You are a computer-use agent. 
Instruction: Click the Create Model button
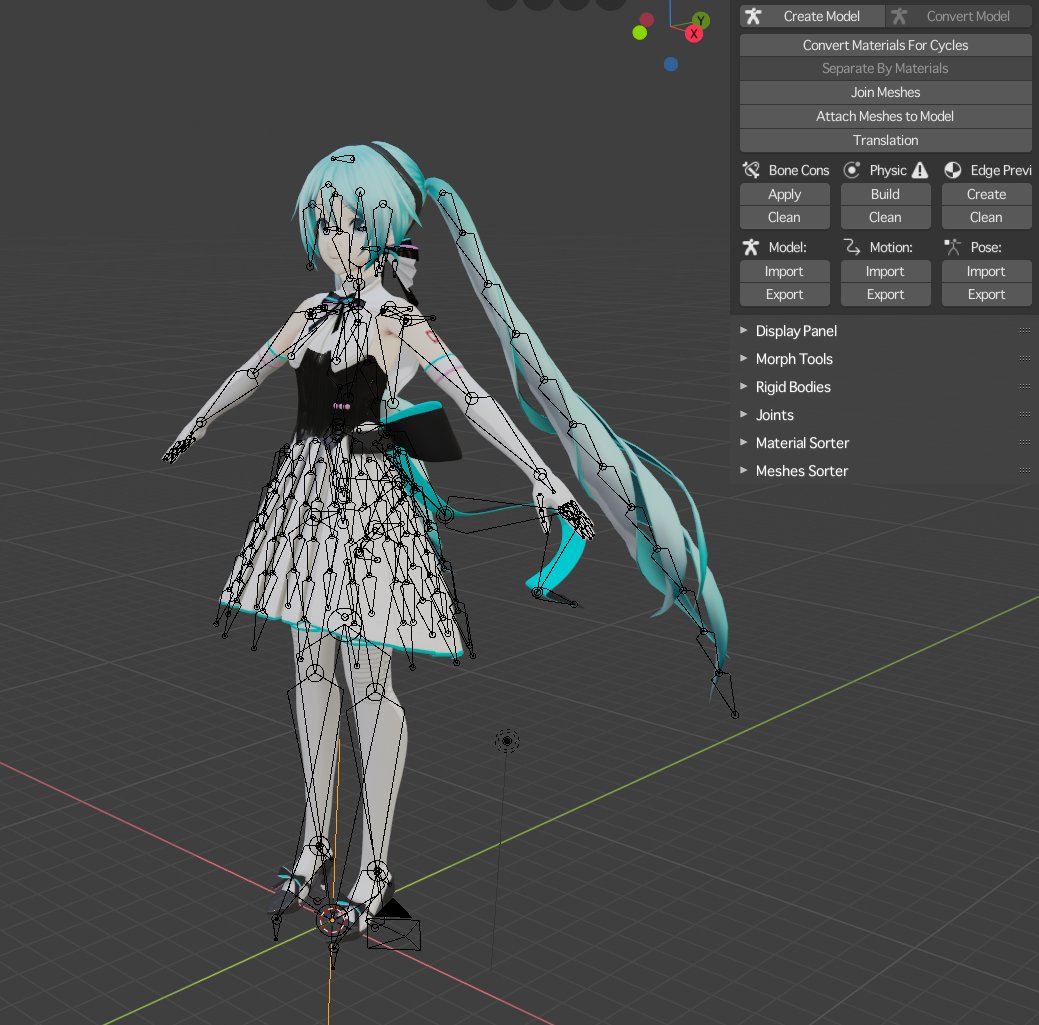click(812, 16)
